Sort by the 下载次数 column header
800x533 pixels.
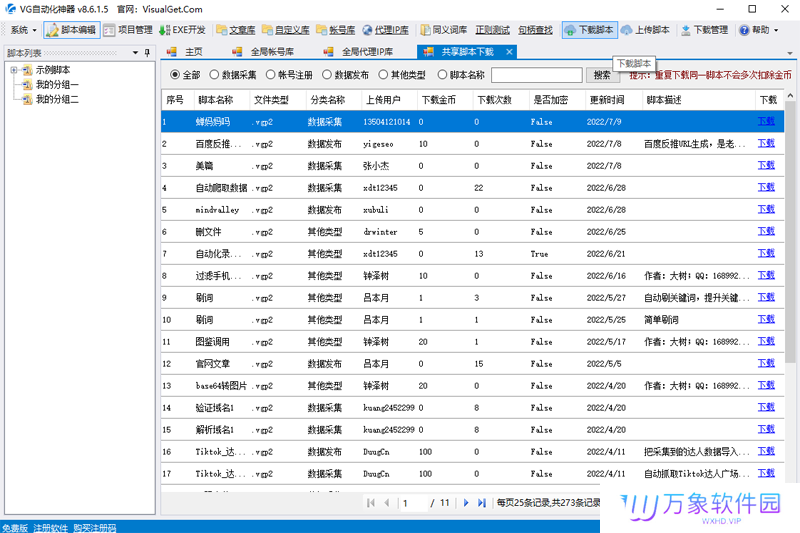point(501,100)
